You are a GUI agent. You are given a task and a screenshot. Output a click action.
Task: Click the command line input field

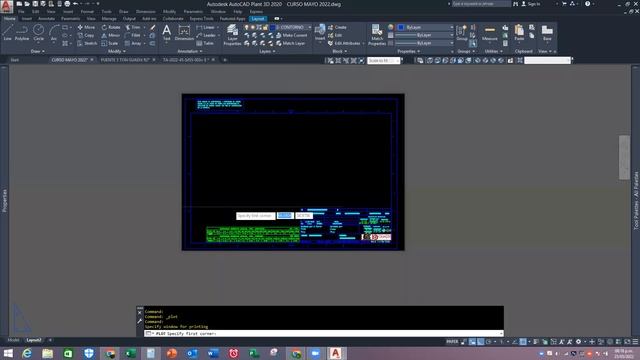[324, 333]
